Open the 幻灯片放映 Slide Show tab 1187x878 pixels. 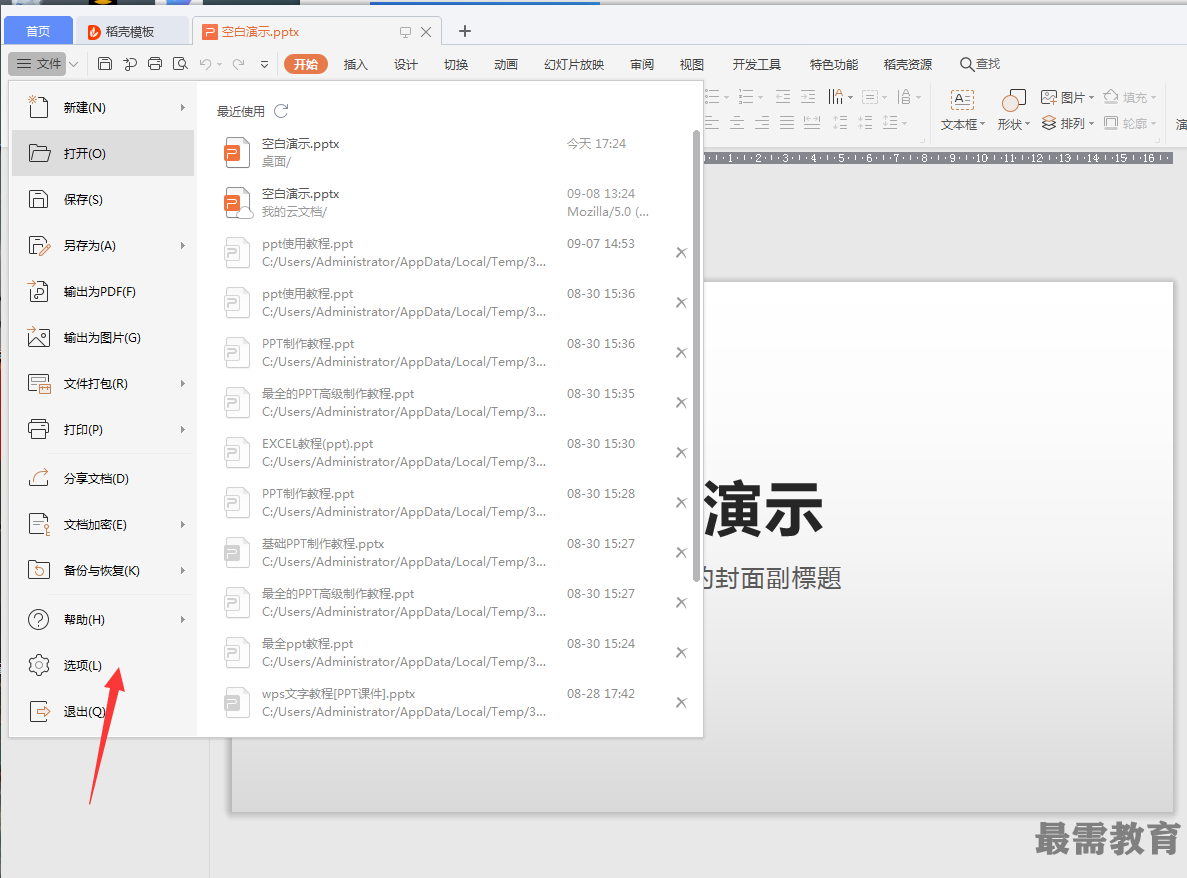574,64
